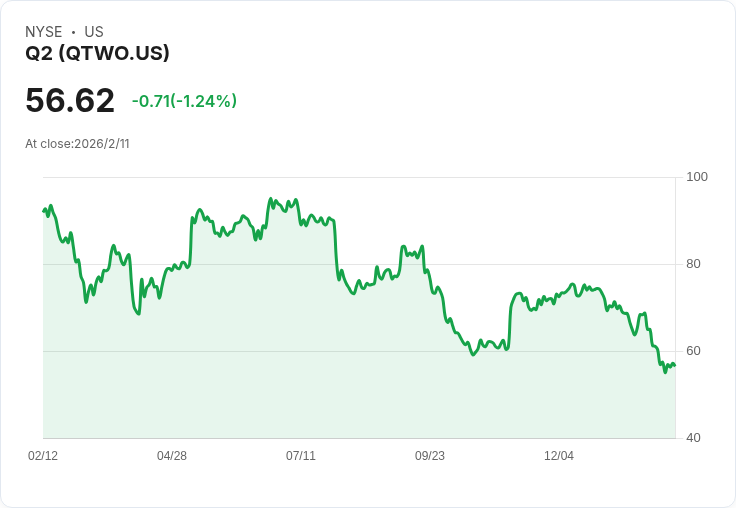Image resolution: width=736 pixels, height=508 pixels.
Task: Select the 04/28 date on the x-axis
Action: (172, 456)
